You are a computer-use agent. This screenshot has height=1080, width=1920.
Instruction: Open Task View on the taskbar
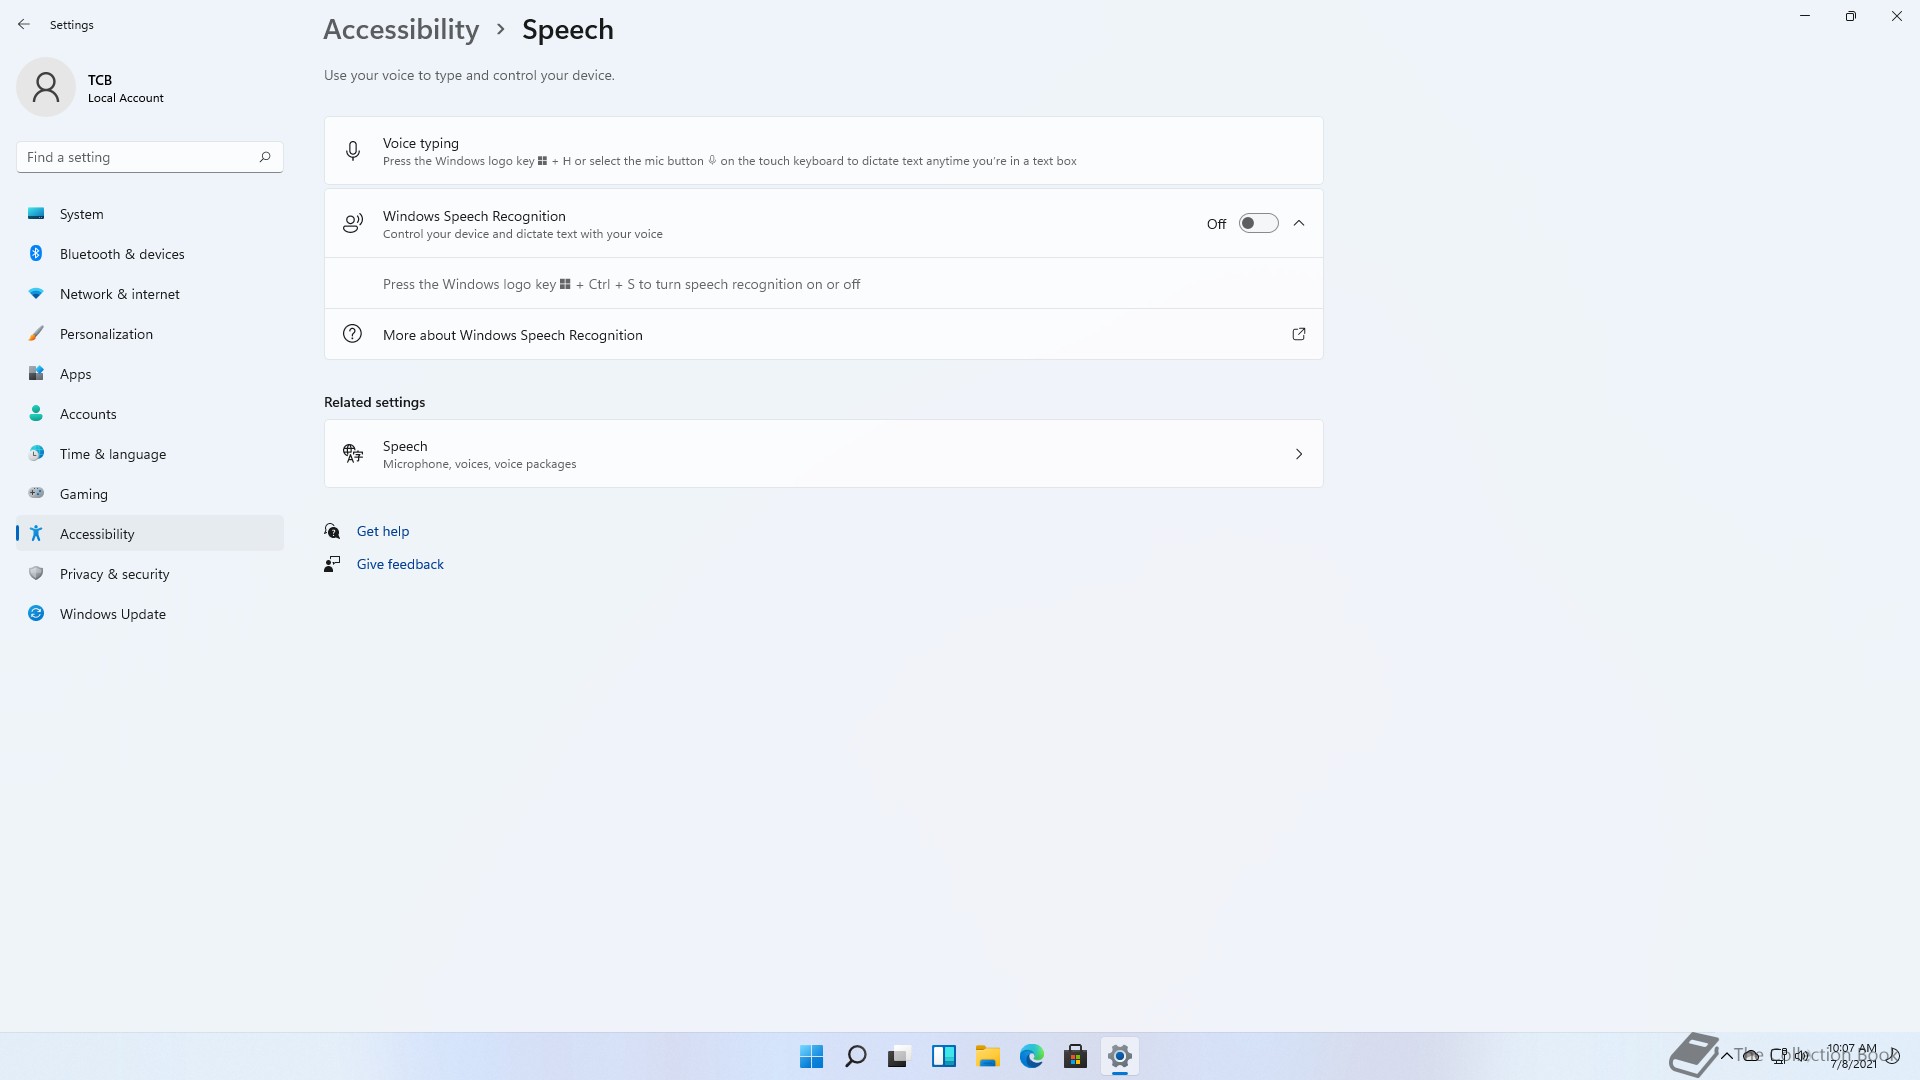(900, 1056)
